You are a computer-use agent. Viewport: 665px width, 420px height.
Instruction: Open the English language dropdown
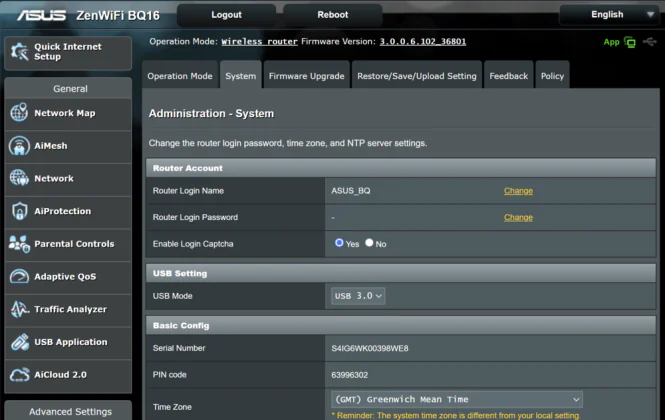609,15
